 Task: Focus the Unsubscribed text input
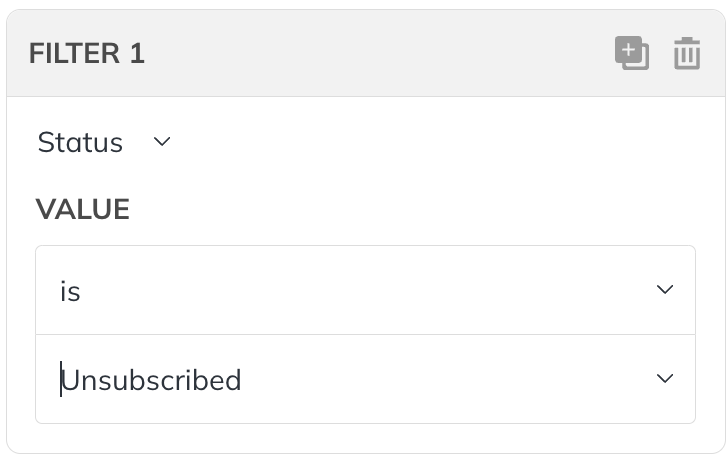click(352, 379)
